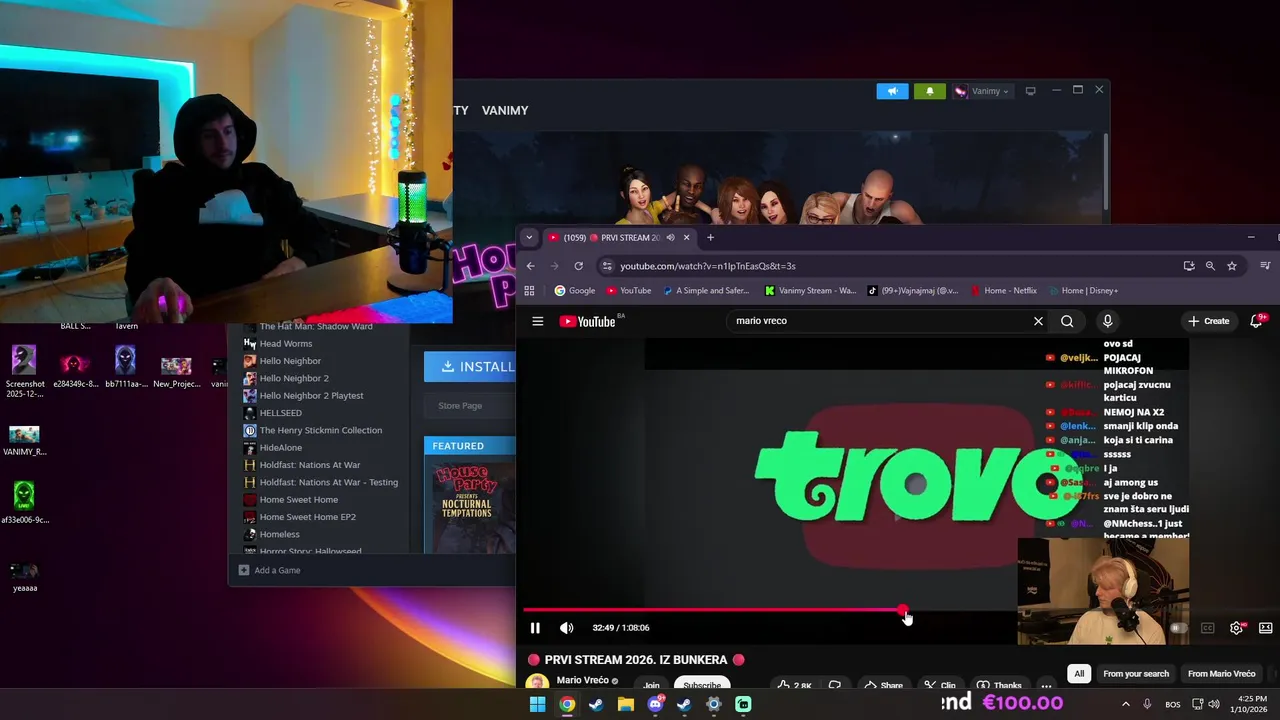Open the YouTube Create menu
This screenshot has height=720, width=1280.
(1209, 321)
